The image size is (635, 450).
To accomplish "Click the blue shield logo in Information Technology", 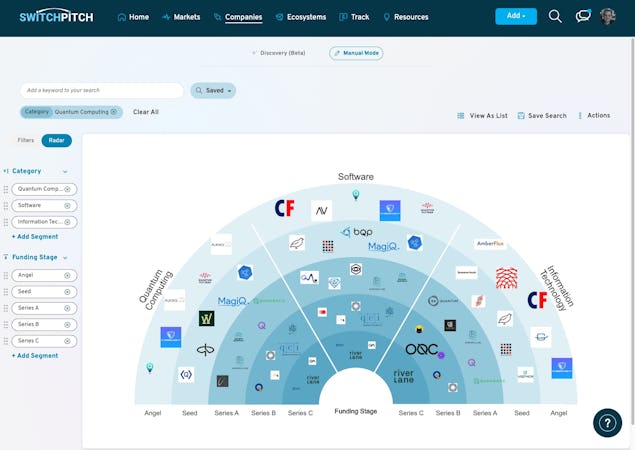I will [x=562, y=368].
